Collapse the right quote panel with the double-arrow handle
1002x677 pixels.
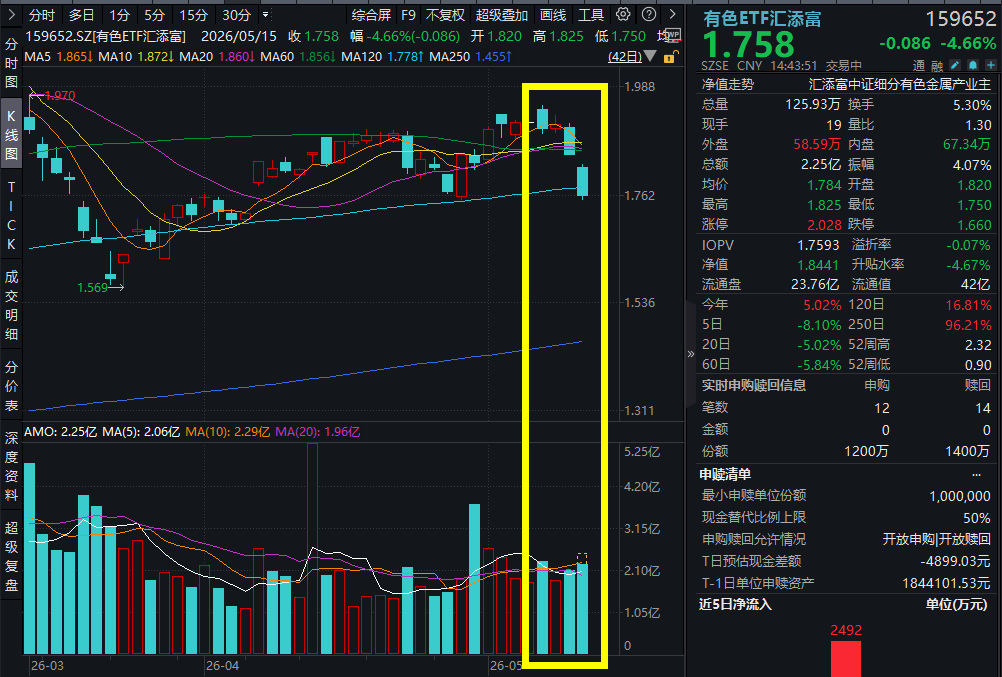click(690, 354)
